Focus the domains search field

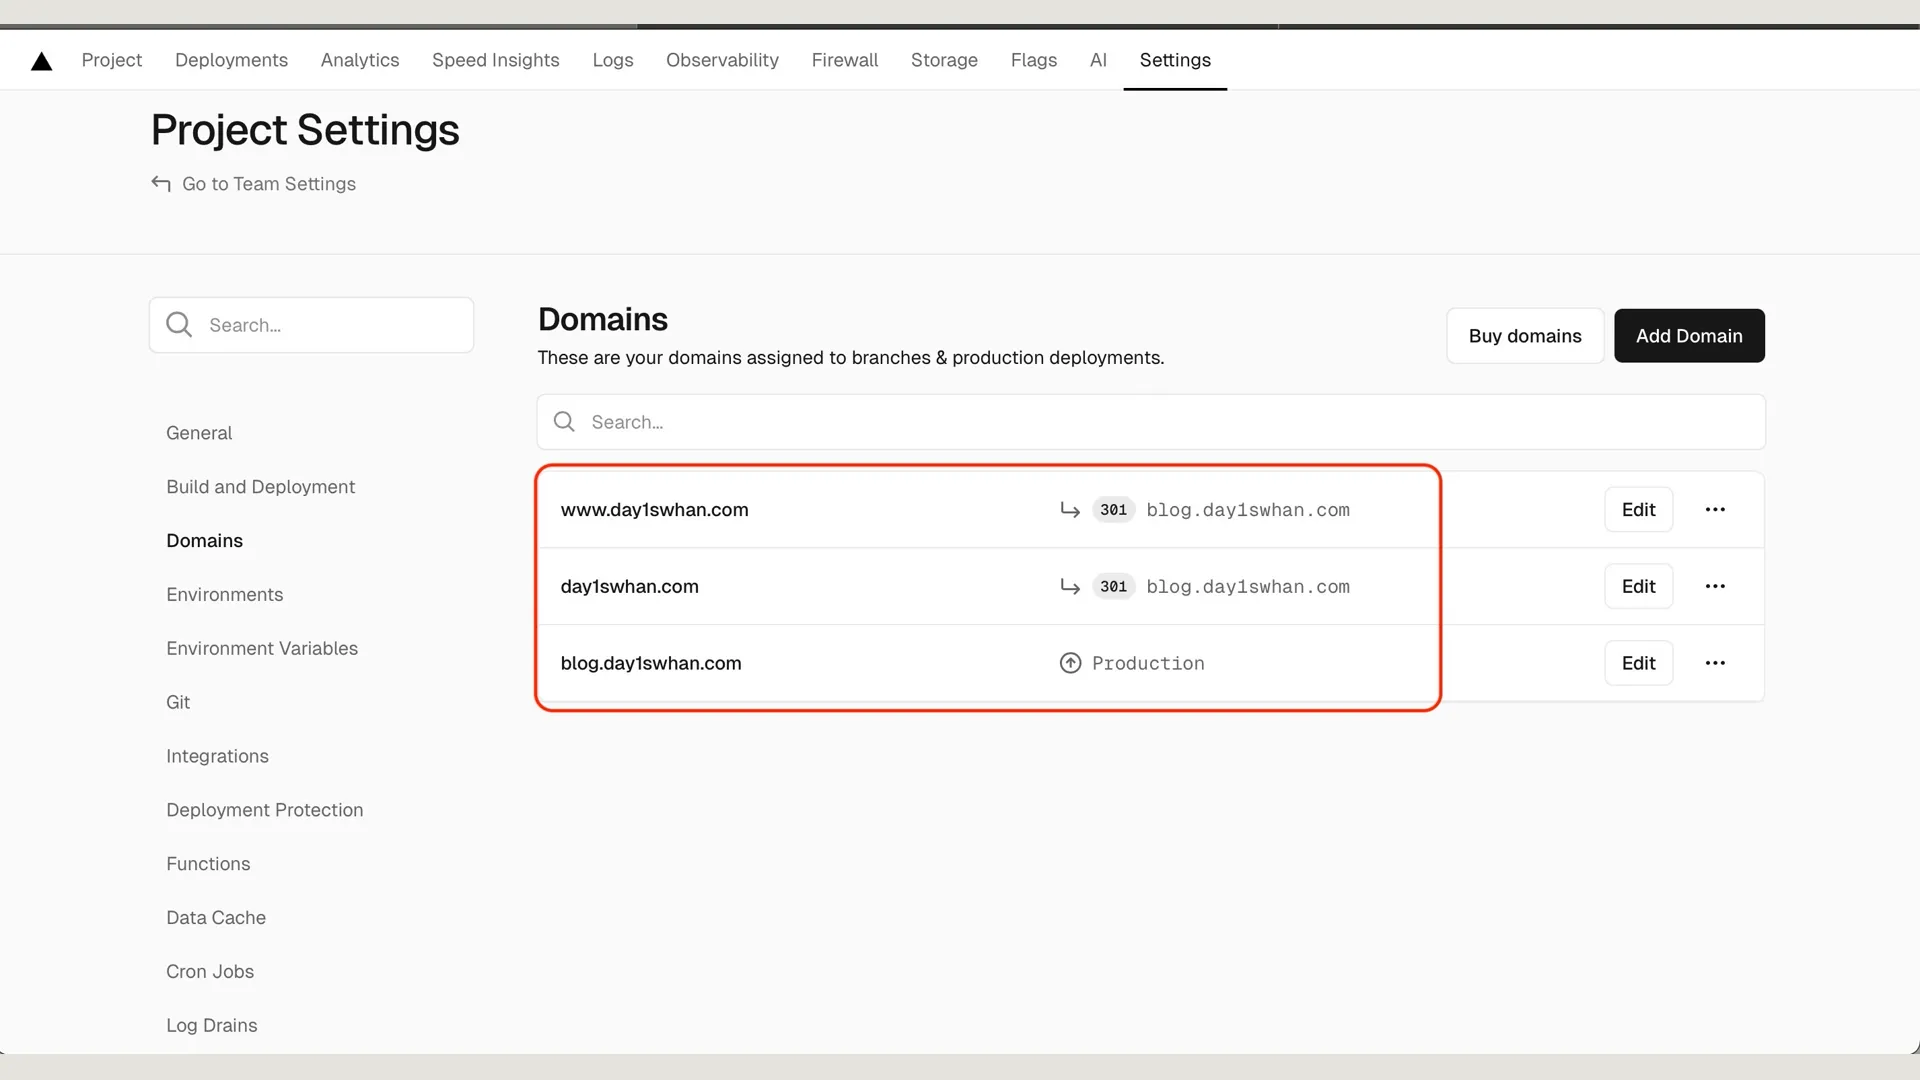point(1151,422)
